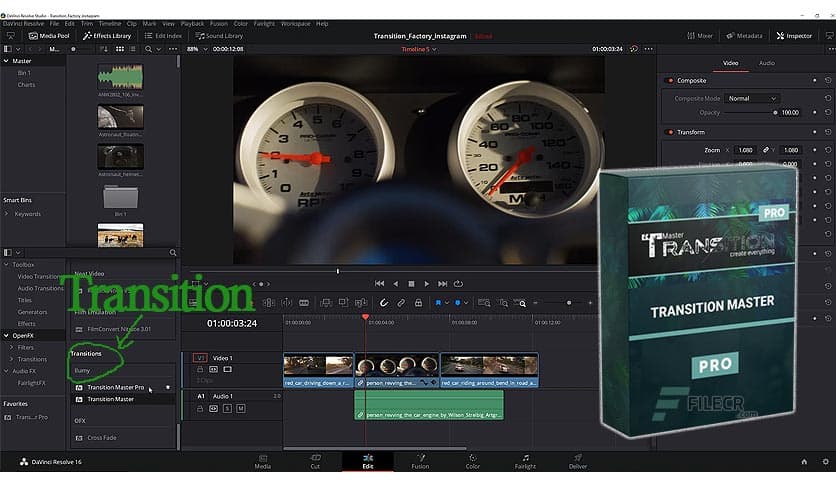Reset the Composite section

828,80
